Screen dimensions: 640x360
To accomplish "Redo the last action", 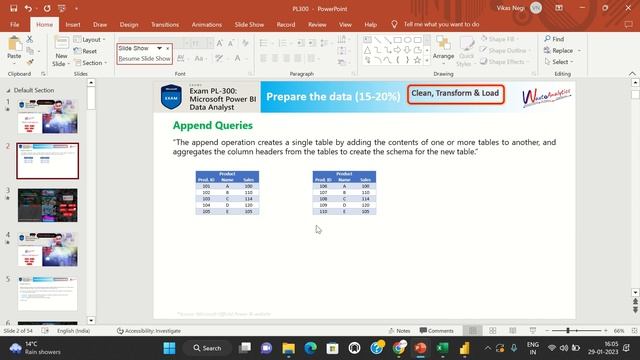I will pos(47,8).
